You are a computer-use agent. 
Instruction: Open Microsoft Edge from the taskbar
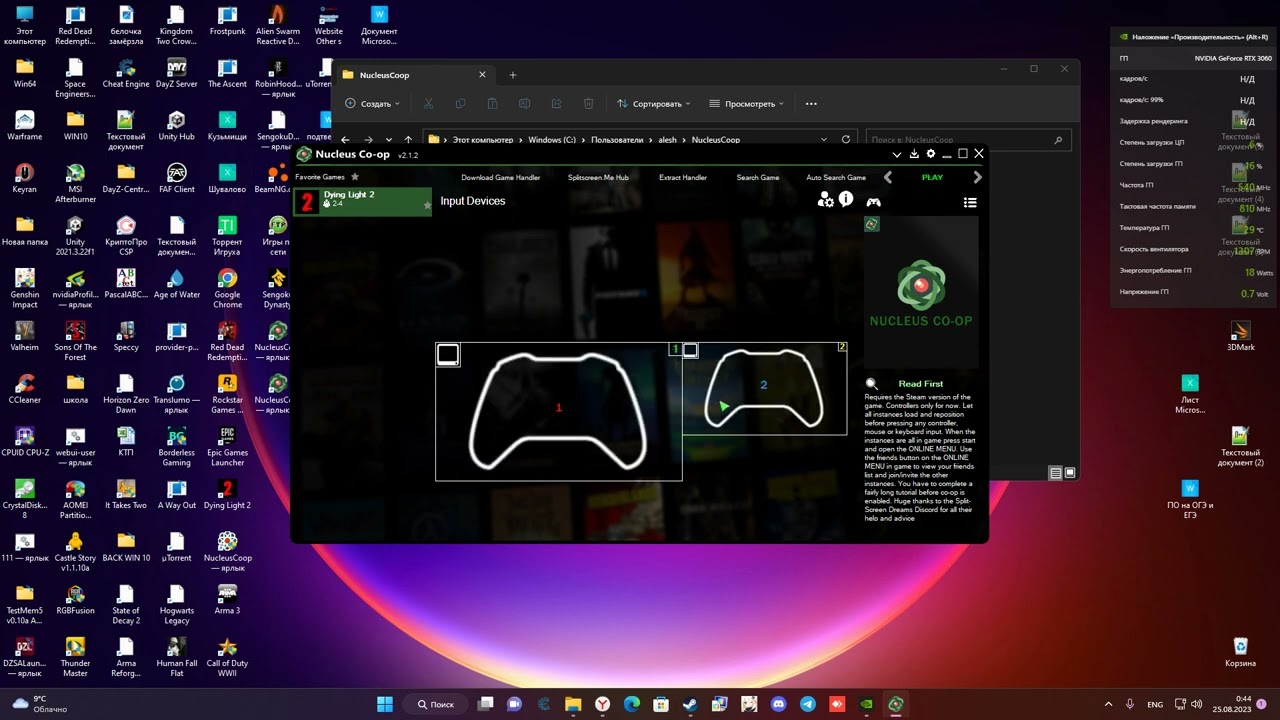click(632, 704)
